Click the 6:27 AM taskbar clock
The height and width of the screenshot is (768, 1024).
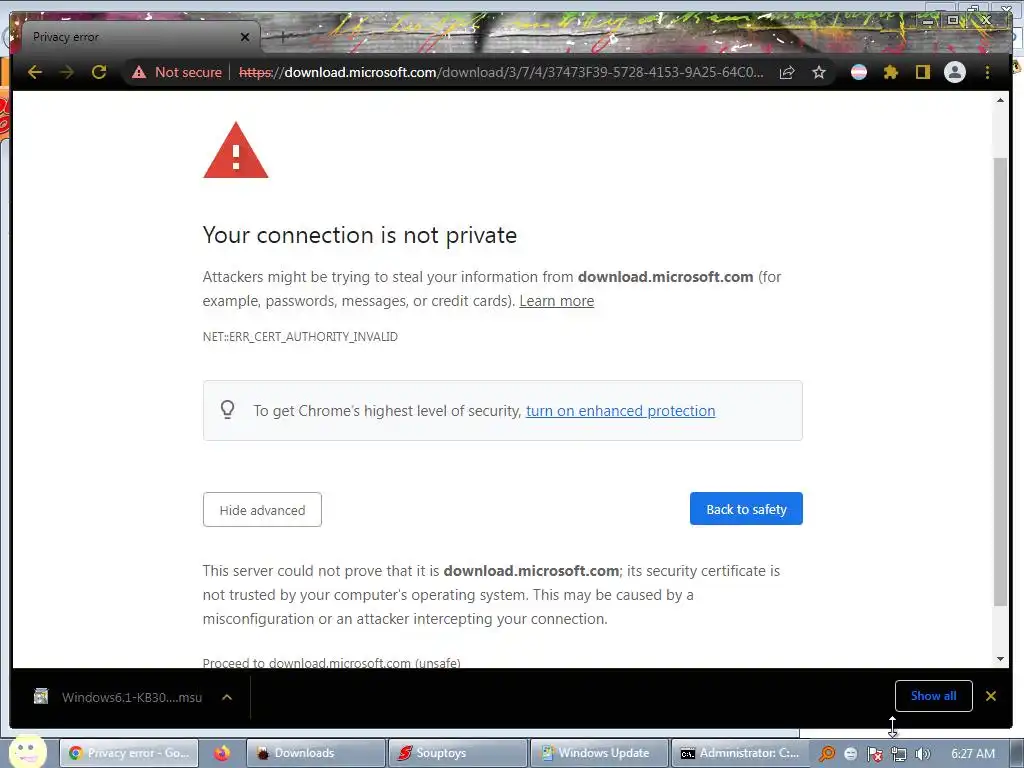point(973,754)
